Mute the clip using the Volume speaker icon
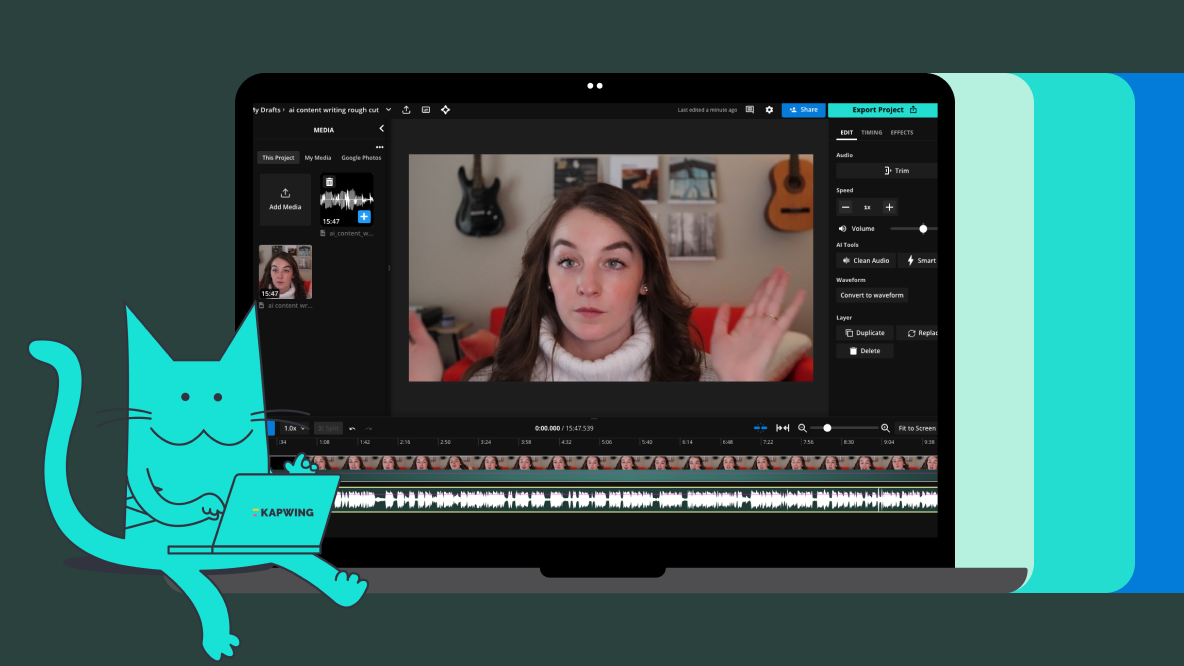This screenshot has height=666, width=1184. coord(841,228)
